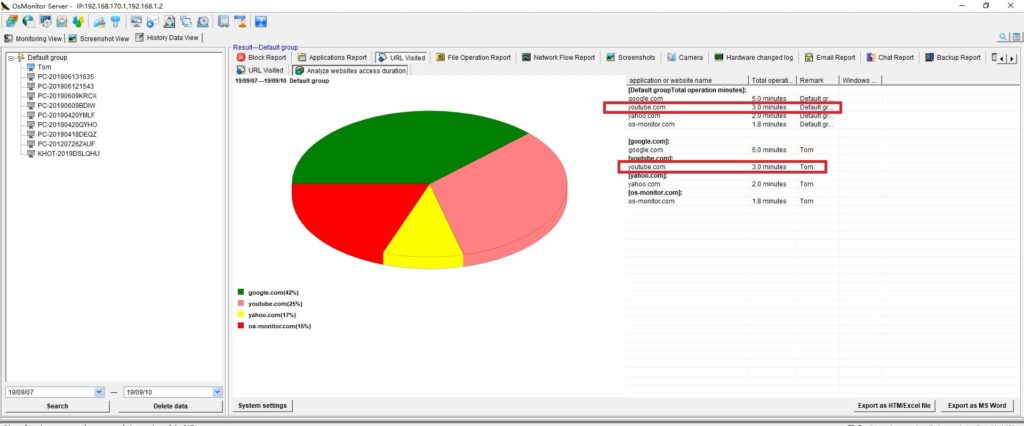
Task: Click the disc drive toolbar icon
Action: 203,22
